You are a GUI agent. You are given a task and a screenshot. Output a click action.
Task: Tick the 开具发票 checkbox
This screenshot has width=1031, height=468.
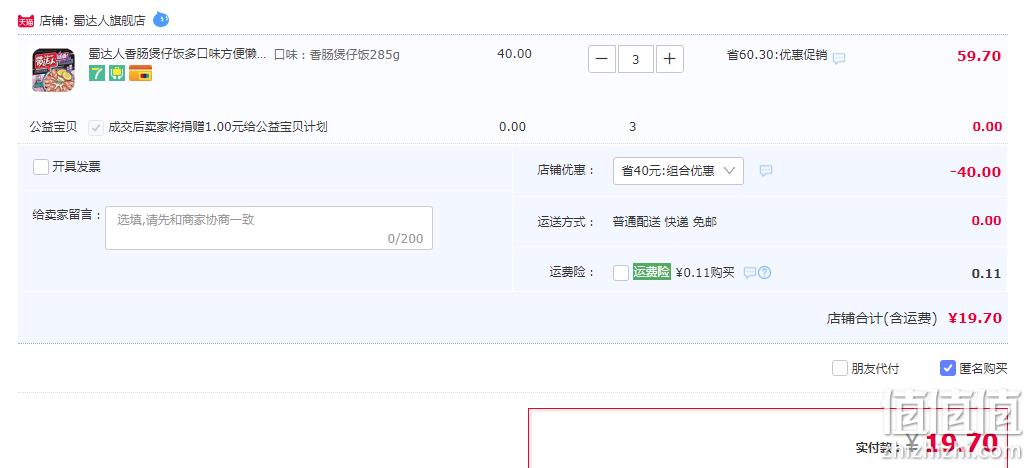coord(41,167)
